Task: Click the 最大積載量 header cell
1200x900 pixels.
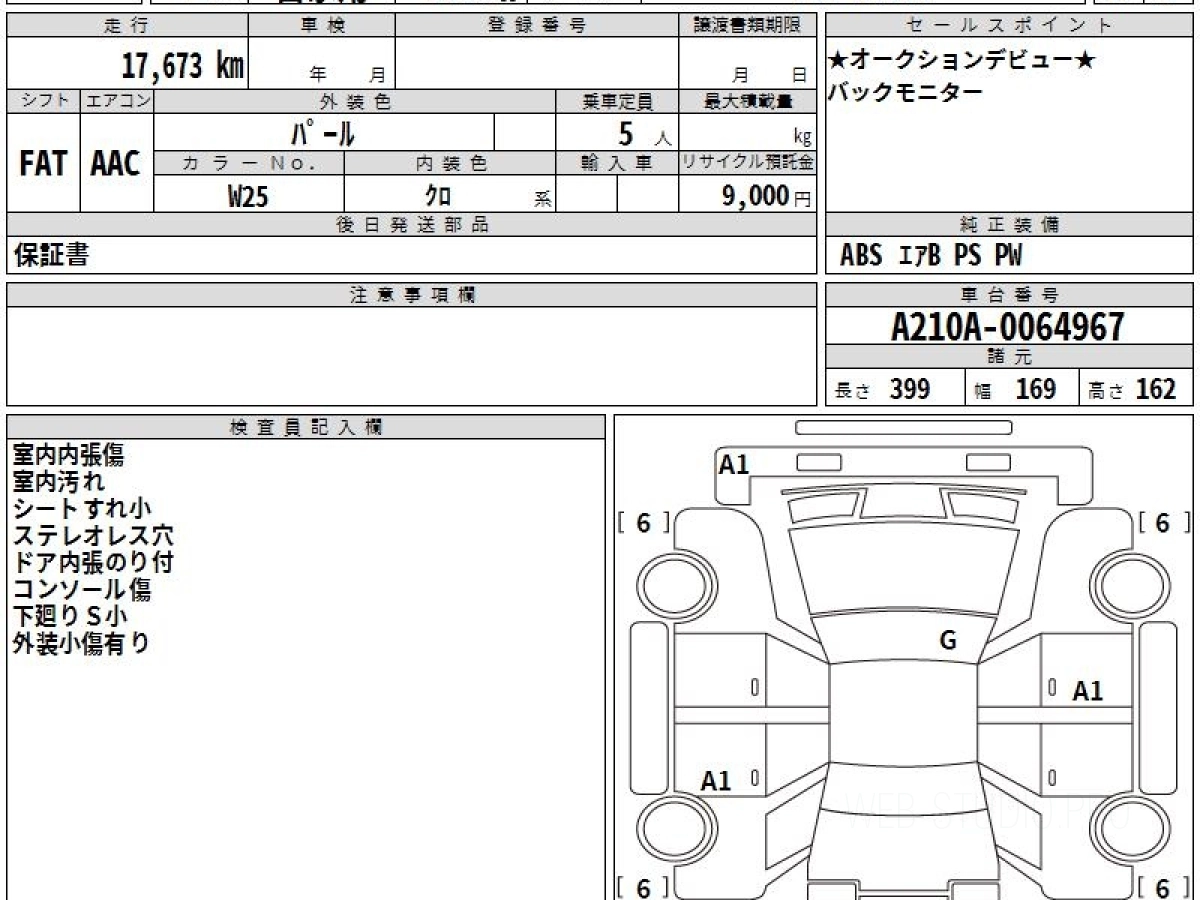Action: tap(748, 101)
